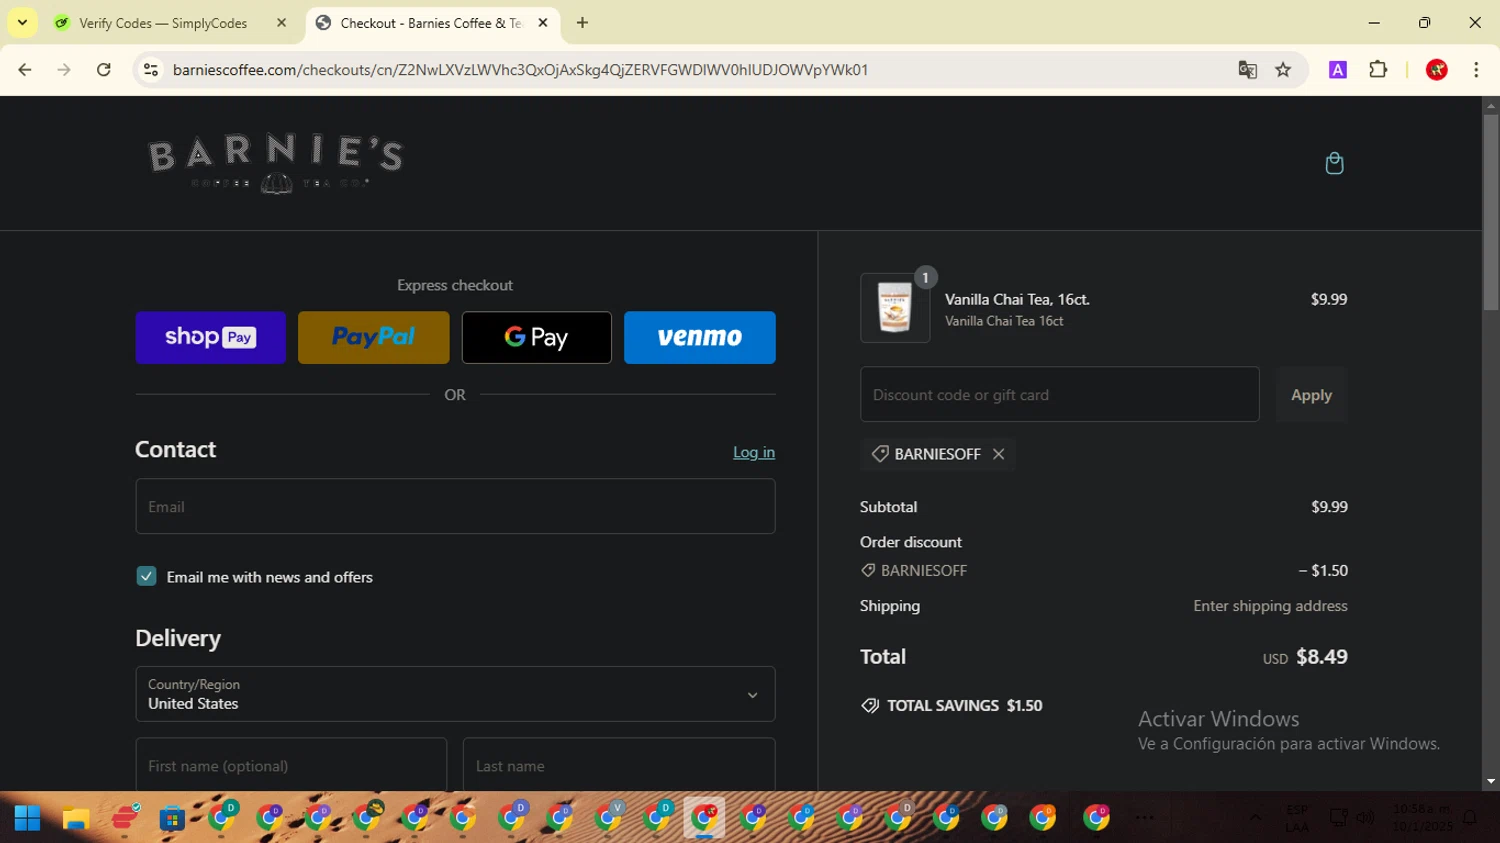This screenshot has width=1500, height=843.
Task: Pay with PayPal express checkout
Action: [373, 337]
